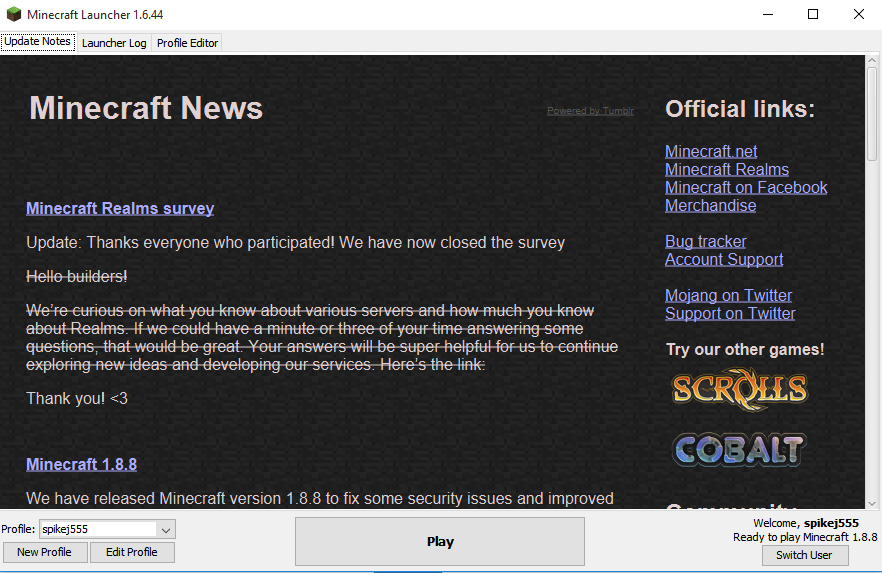This screenshot has height=573, width=882.
Task: Open the Merchandise link
Action: [710, 205]
